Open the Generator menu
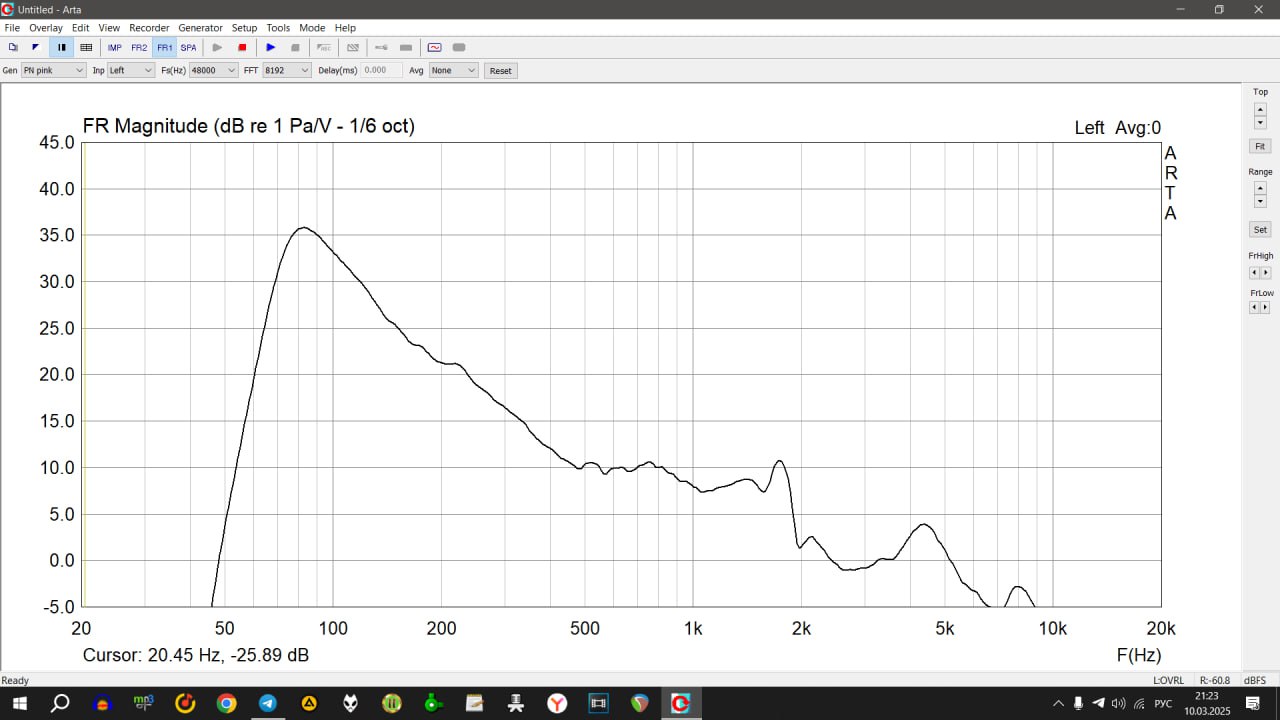1280x720 pixels. pyautogui.click(x=201, y=28)
